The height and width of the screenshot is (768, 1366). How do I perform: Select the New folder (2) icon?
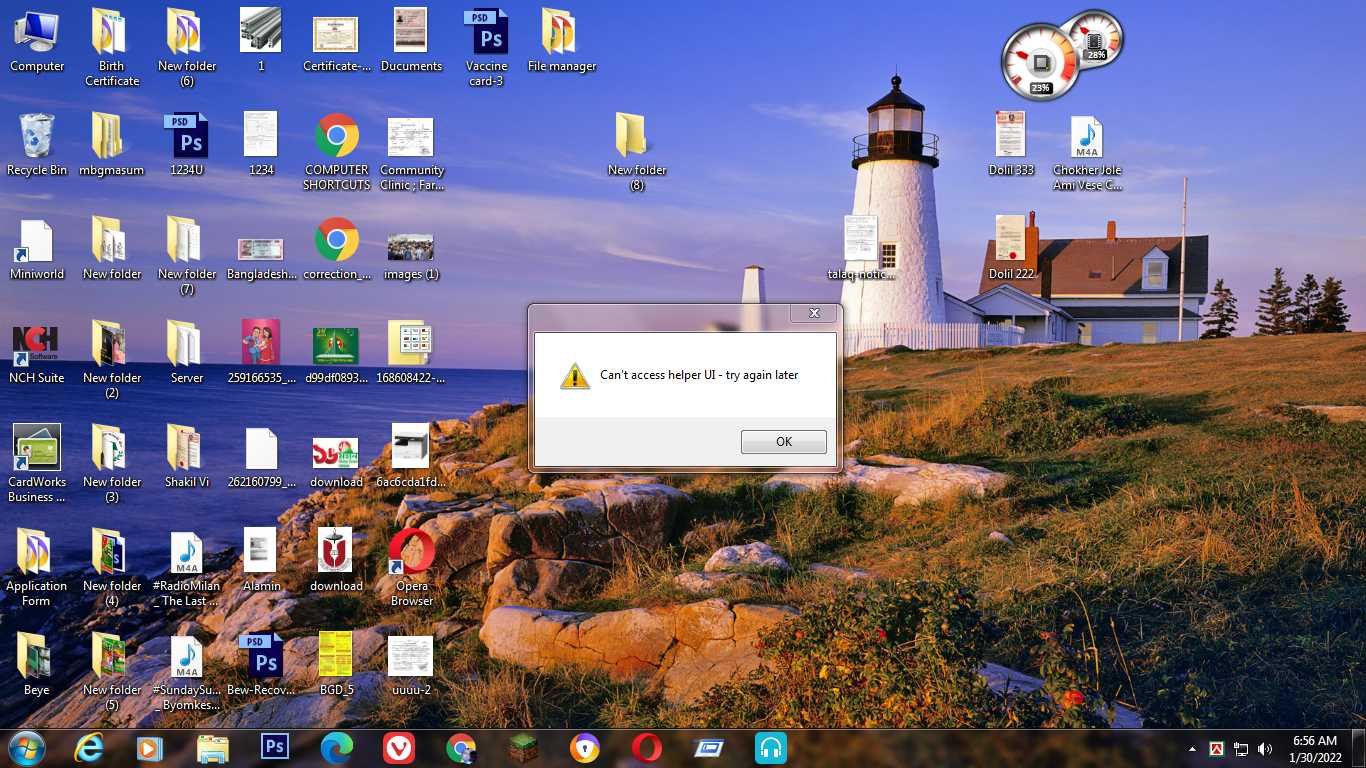(112, 359)
